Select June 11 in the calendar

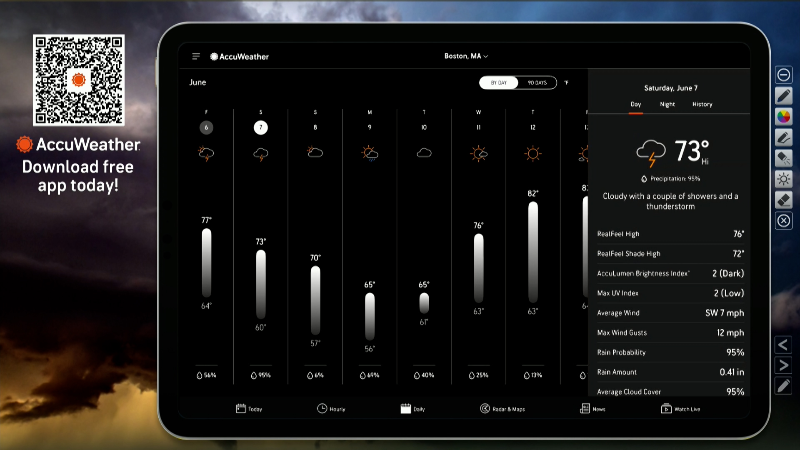[x=478, y=128]
